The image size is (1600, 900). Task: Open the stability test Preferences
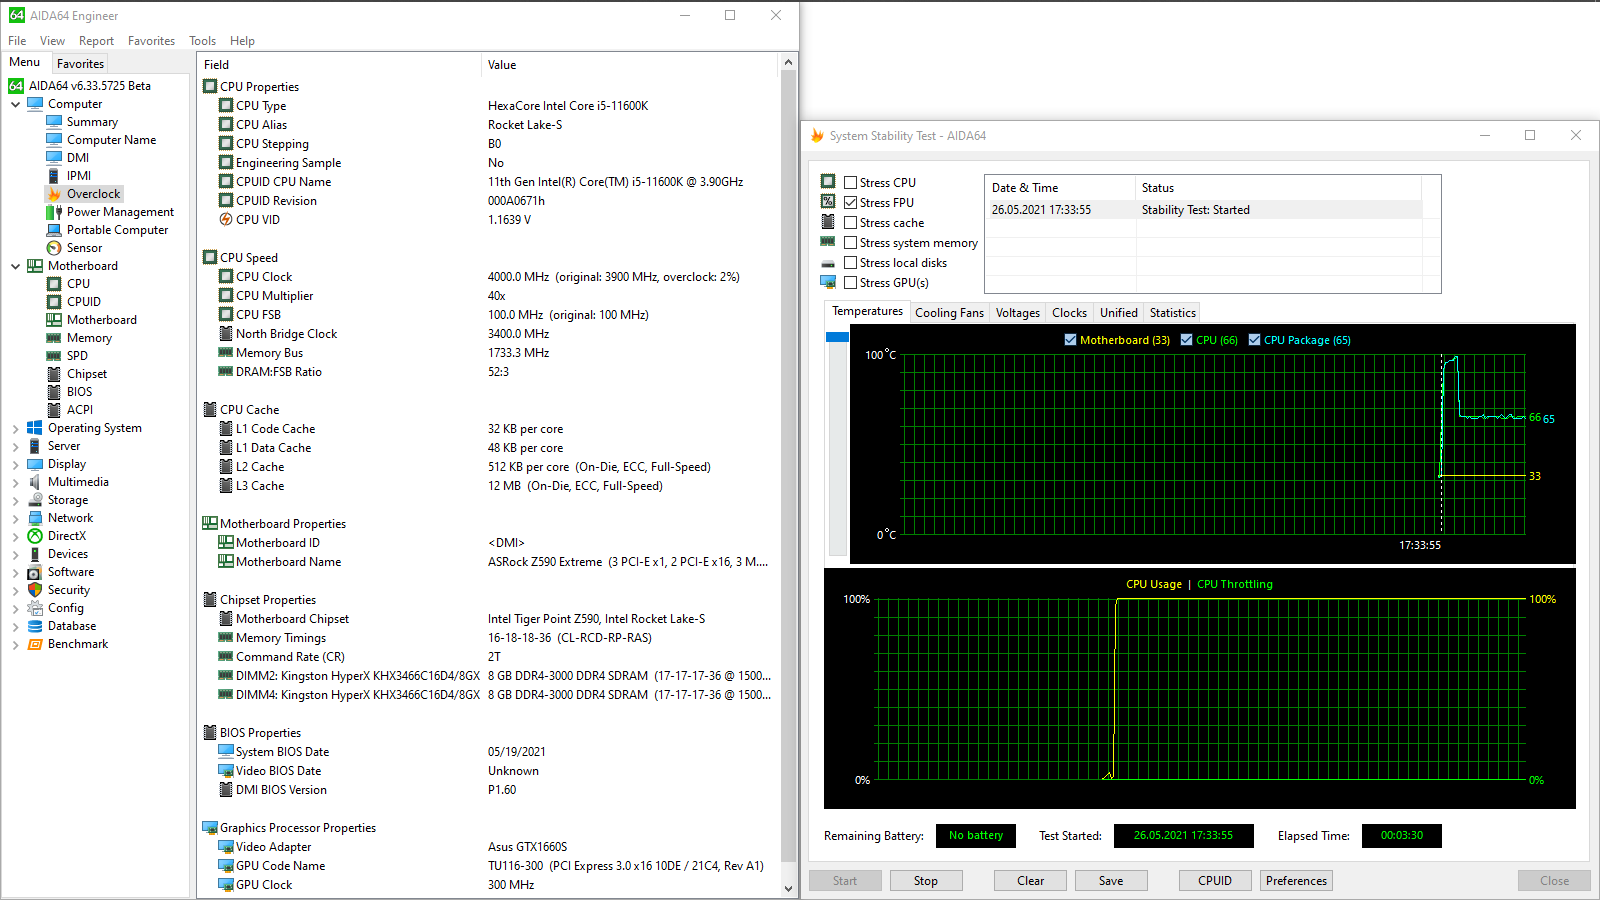(x=1295, y=880)
